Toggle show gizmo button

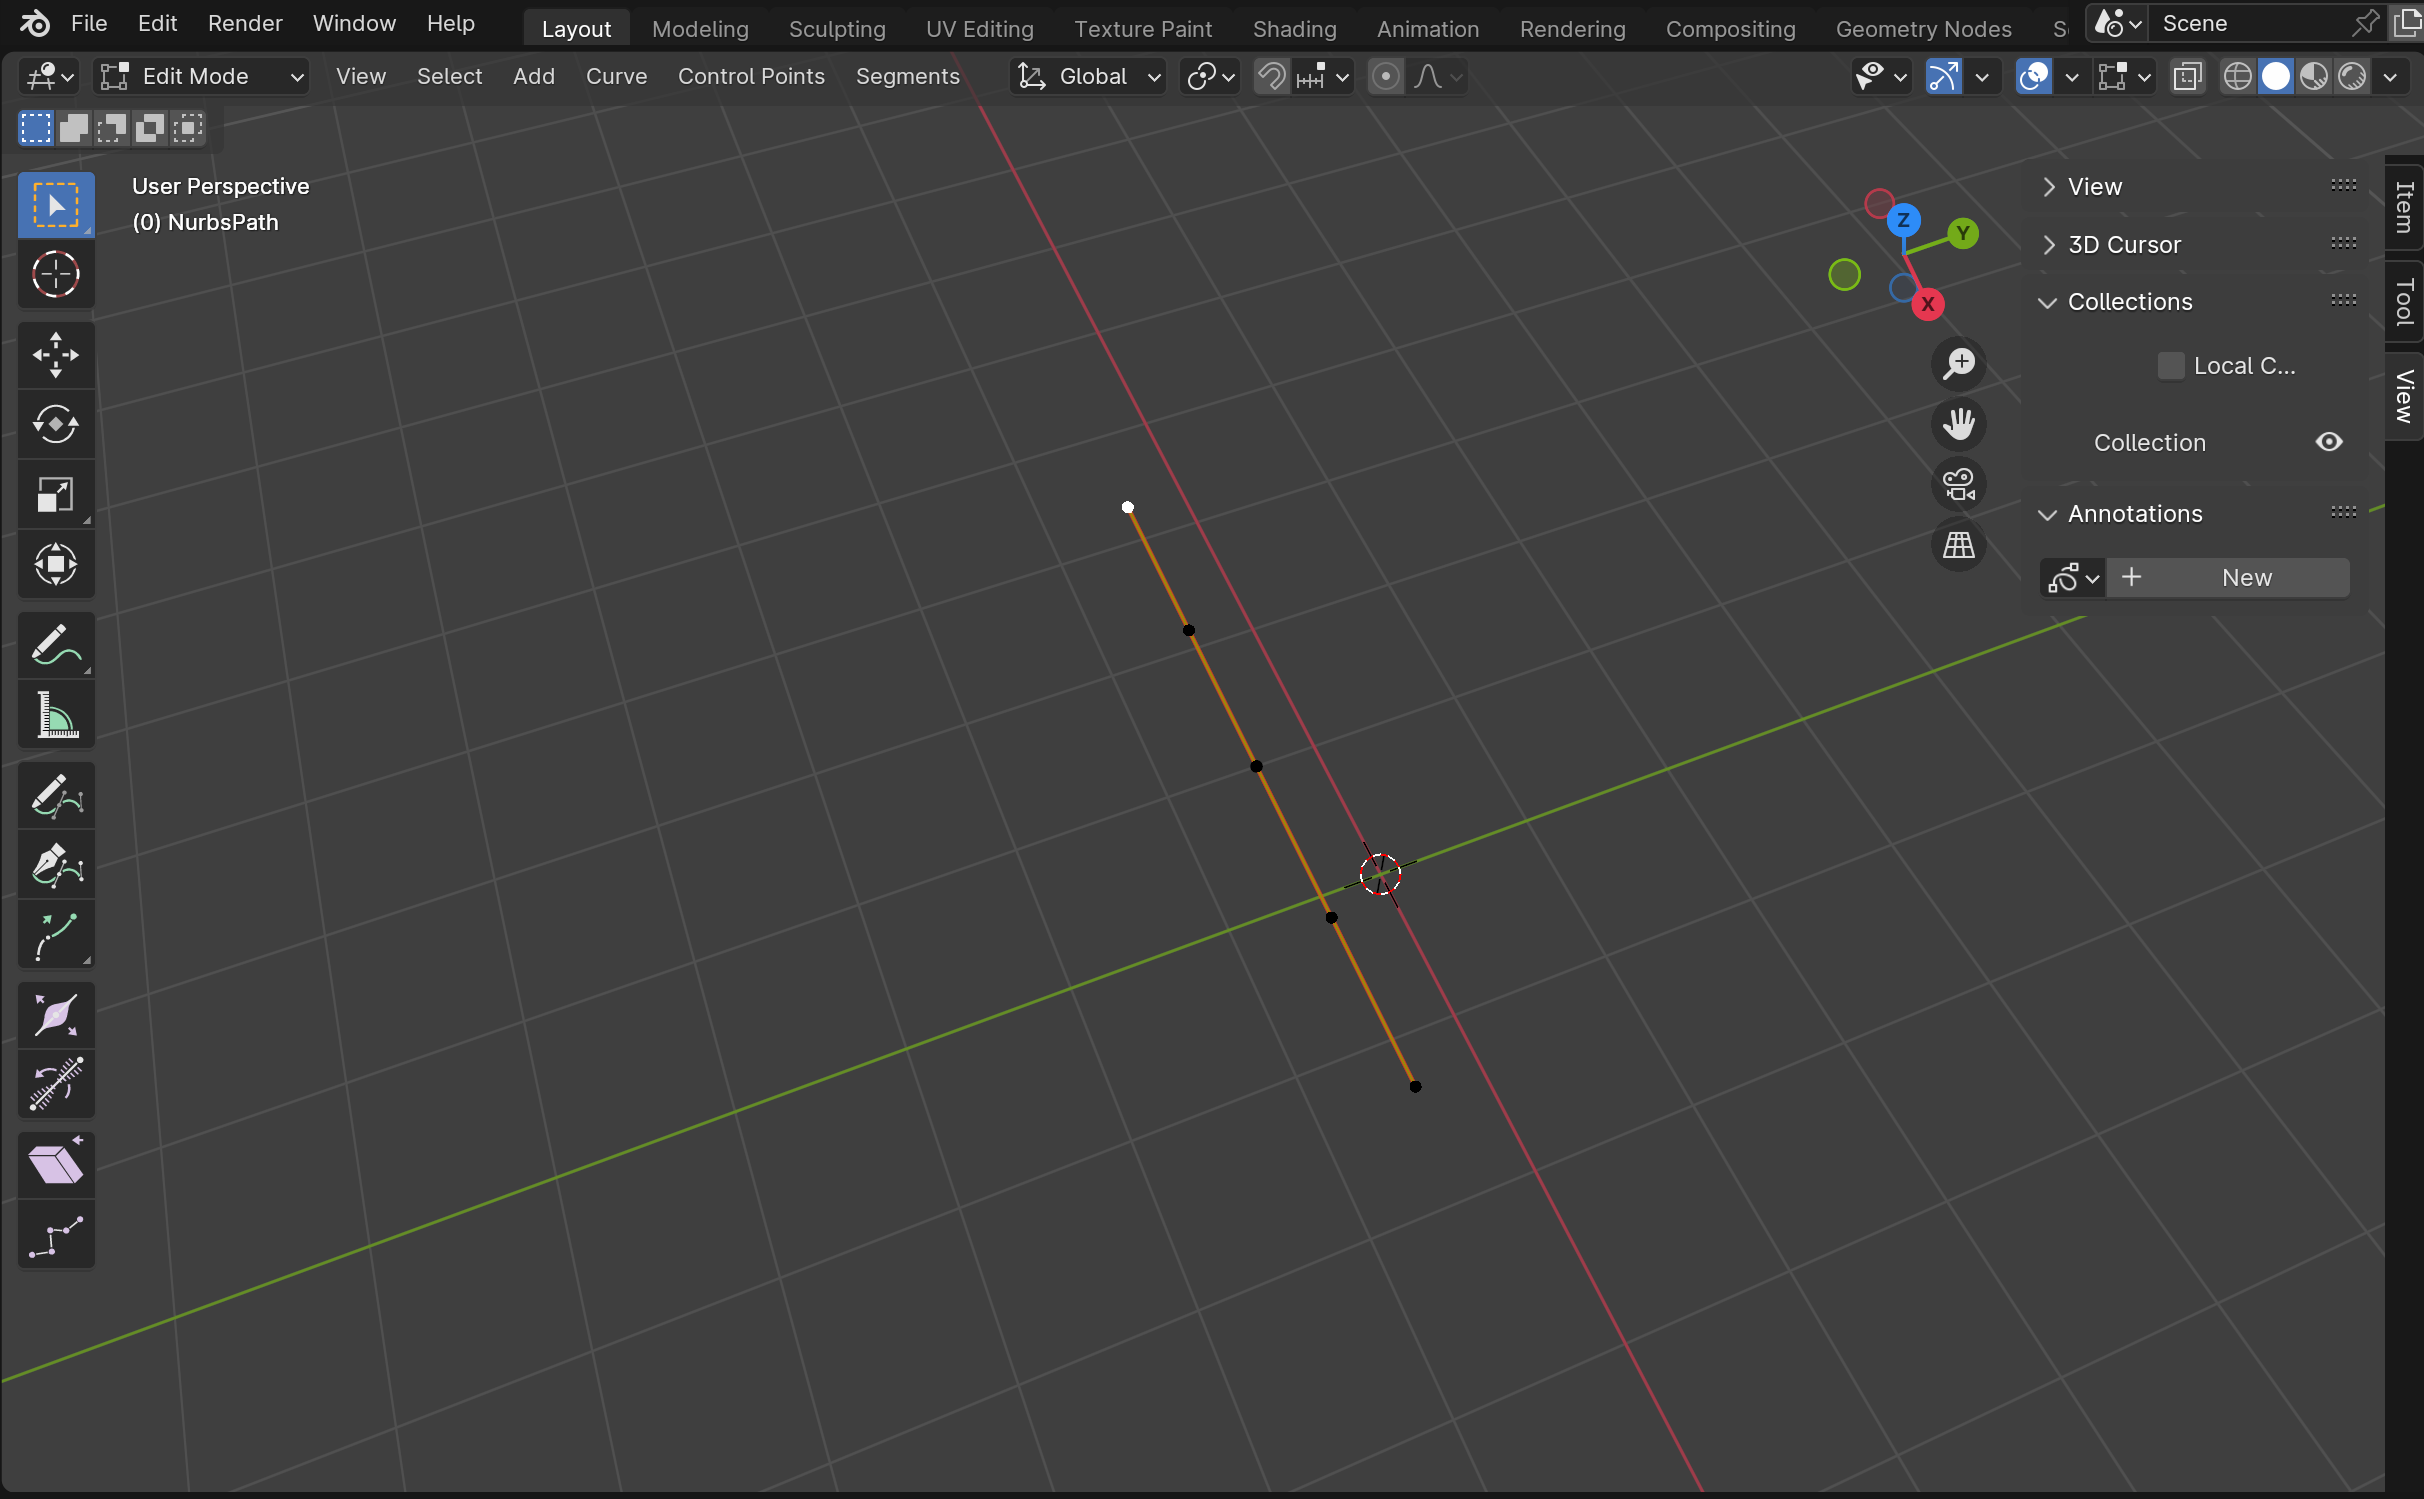pos(1943,77)
